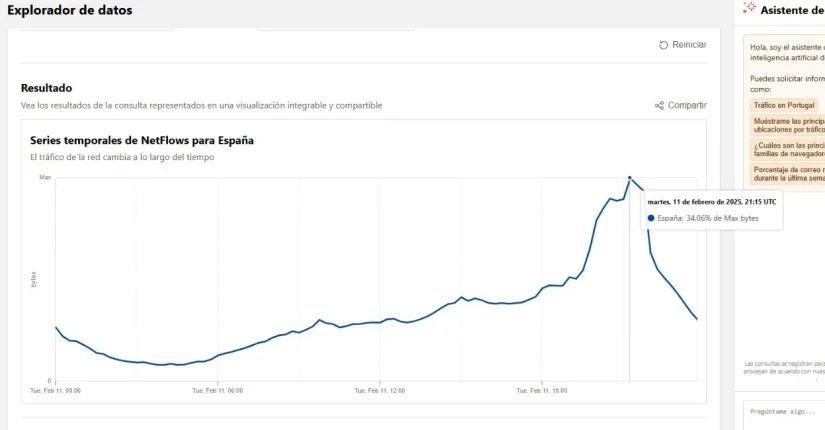Click the 'Asistente de' panel title
Viewport: 825px width, 430px height.
click(x=792, y=10)
